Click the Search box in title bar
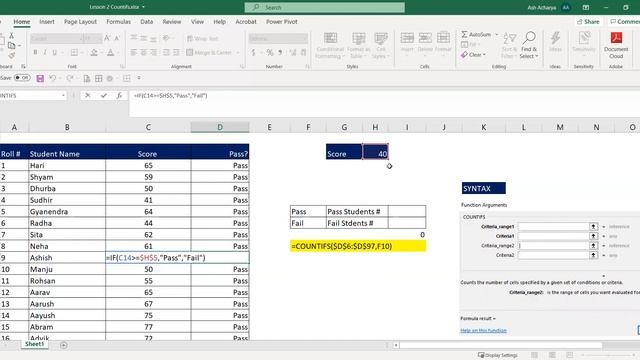The height and width of the screenshot is (360, 640). tap(324, 7)
